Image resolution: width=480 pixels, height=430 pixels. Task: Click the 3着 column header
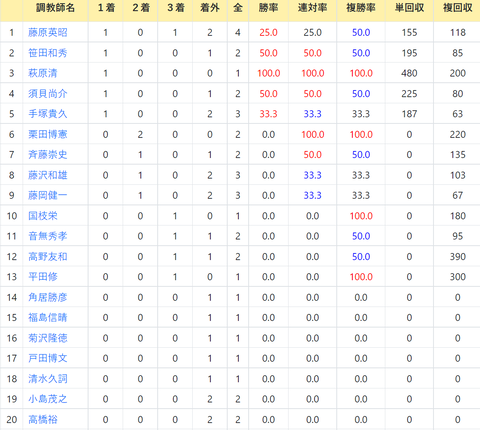(176, 8)
